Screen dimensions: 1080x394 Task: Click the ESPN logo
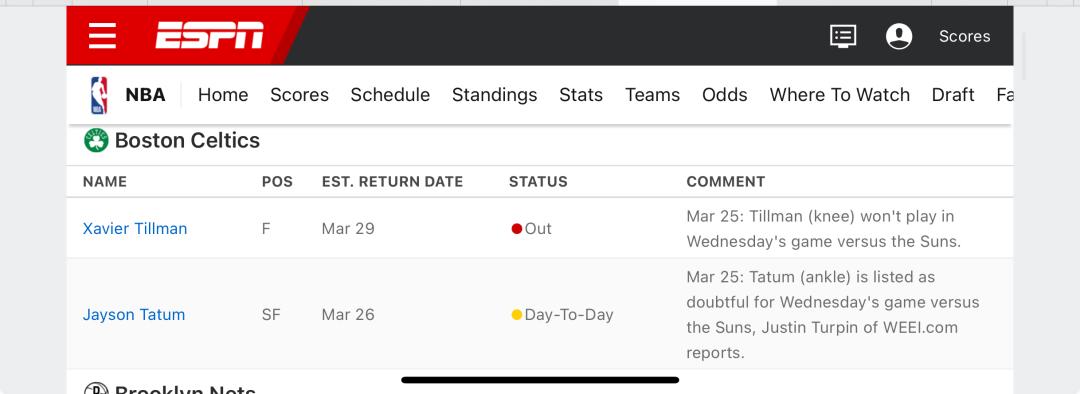[x=209, y=35]
